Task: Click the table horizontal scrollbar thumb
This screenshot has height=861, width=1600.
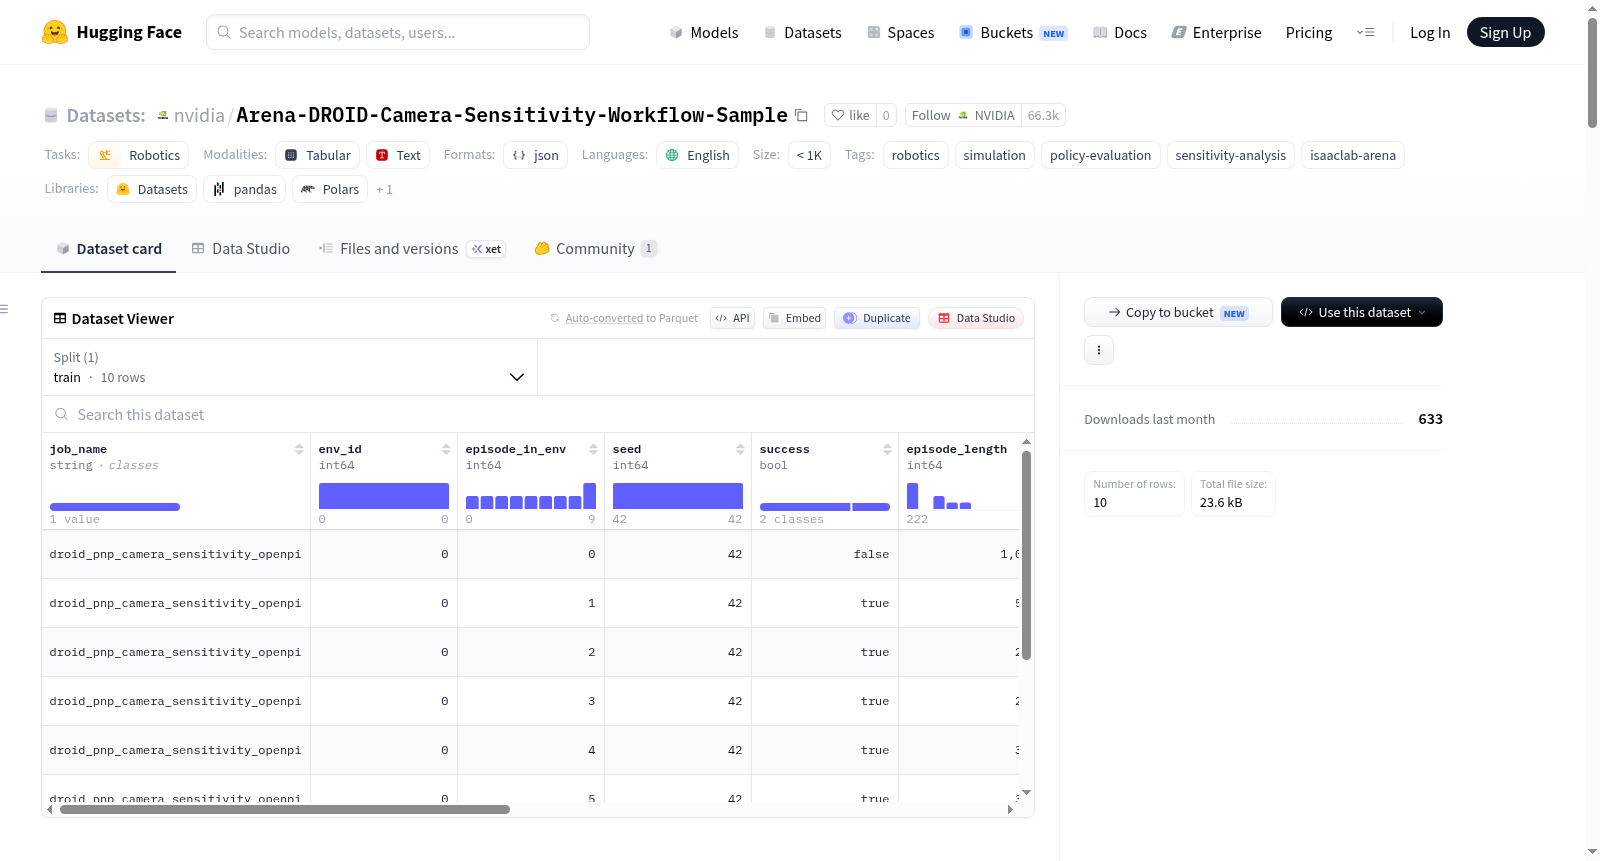Action: coord(285,810)
